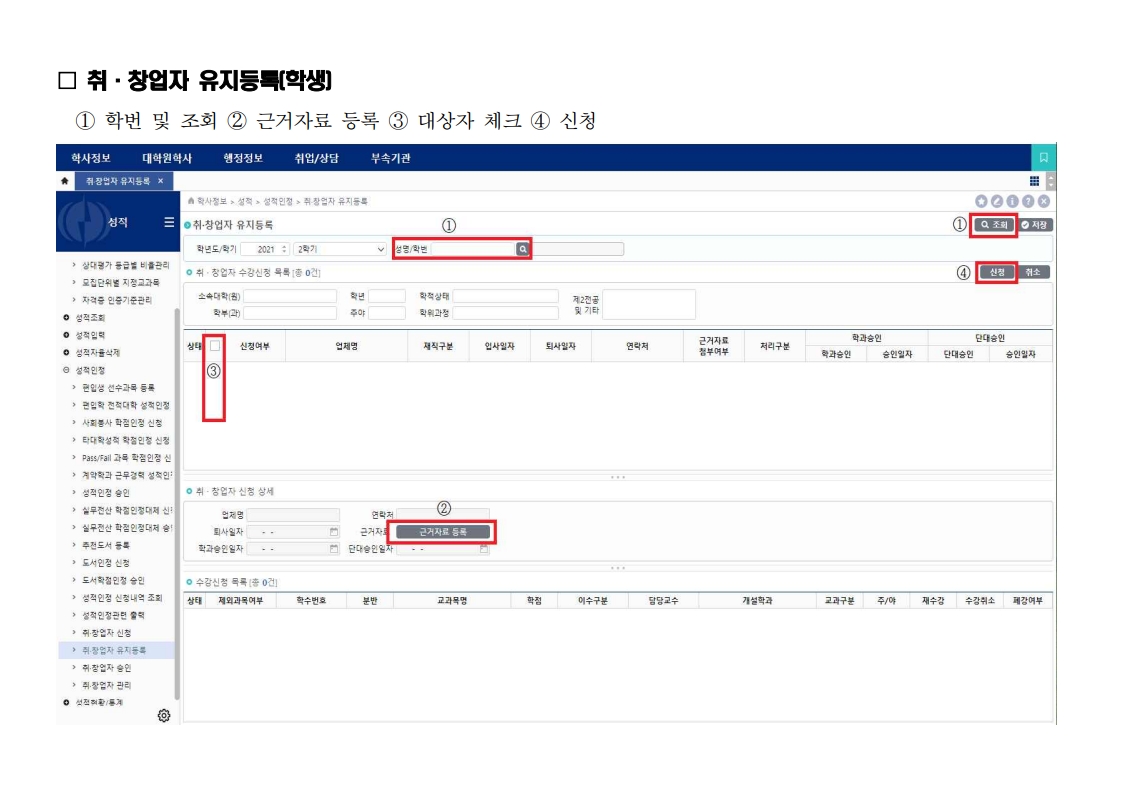Click the 성명/학번 input field
This screenshot has height=793, width=1121.
[472, 249]
